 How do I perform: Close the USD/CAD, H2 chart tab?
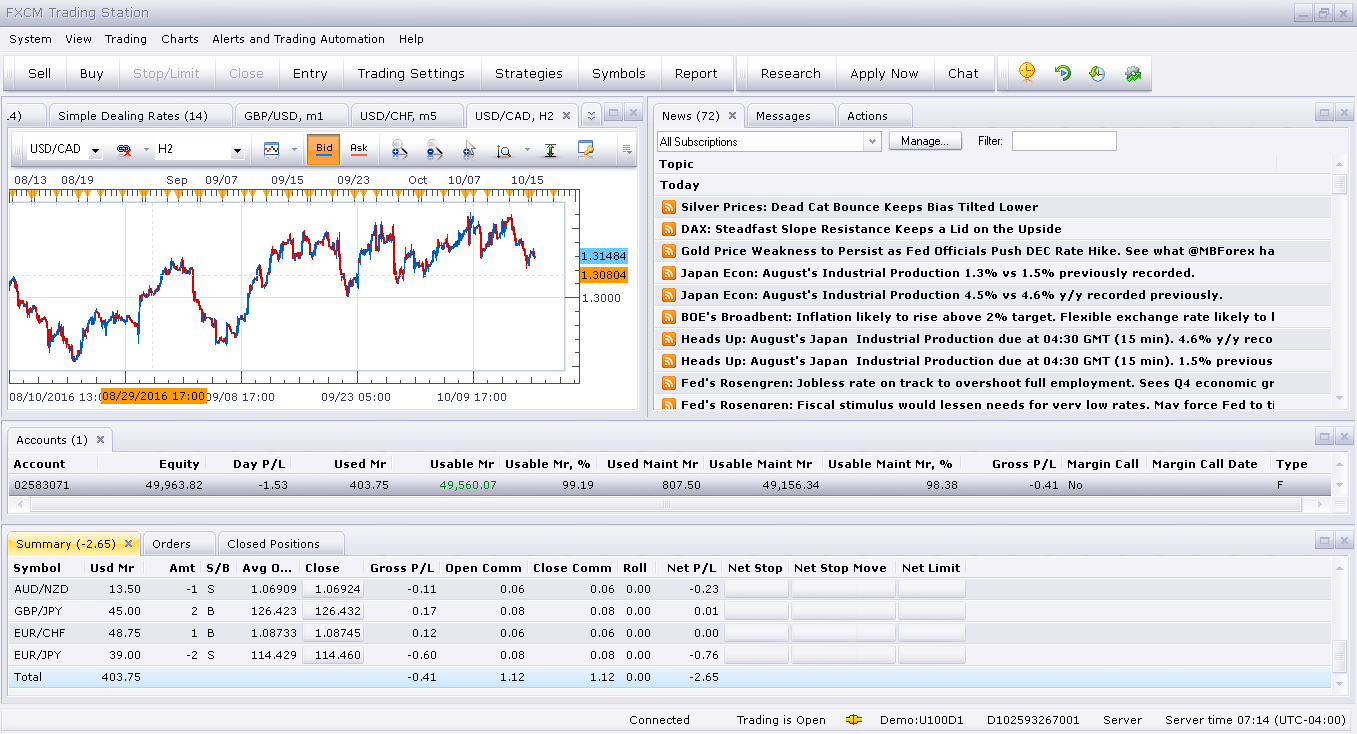[x=568, y=116]
